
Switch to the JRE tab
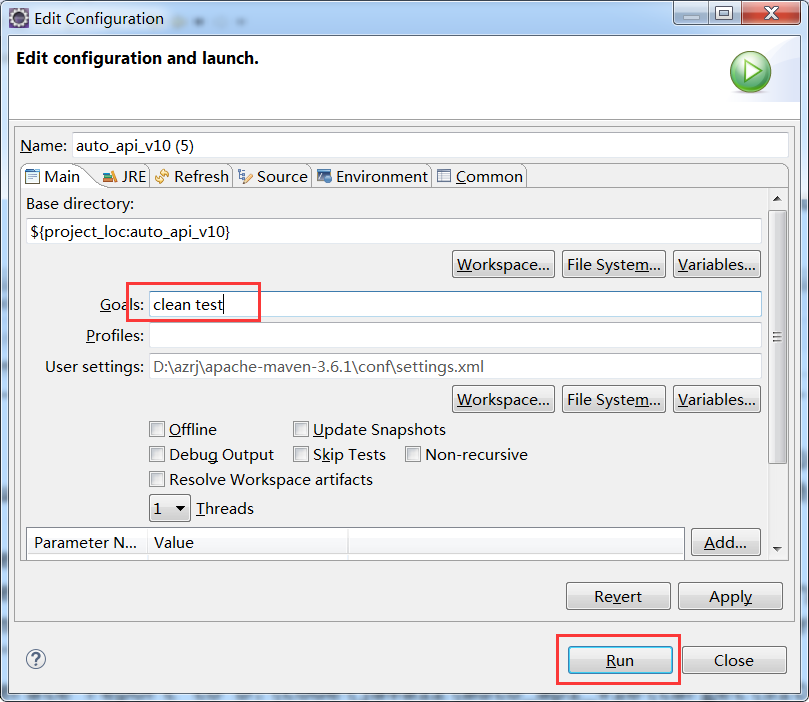pos(124,176)
